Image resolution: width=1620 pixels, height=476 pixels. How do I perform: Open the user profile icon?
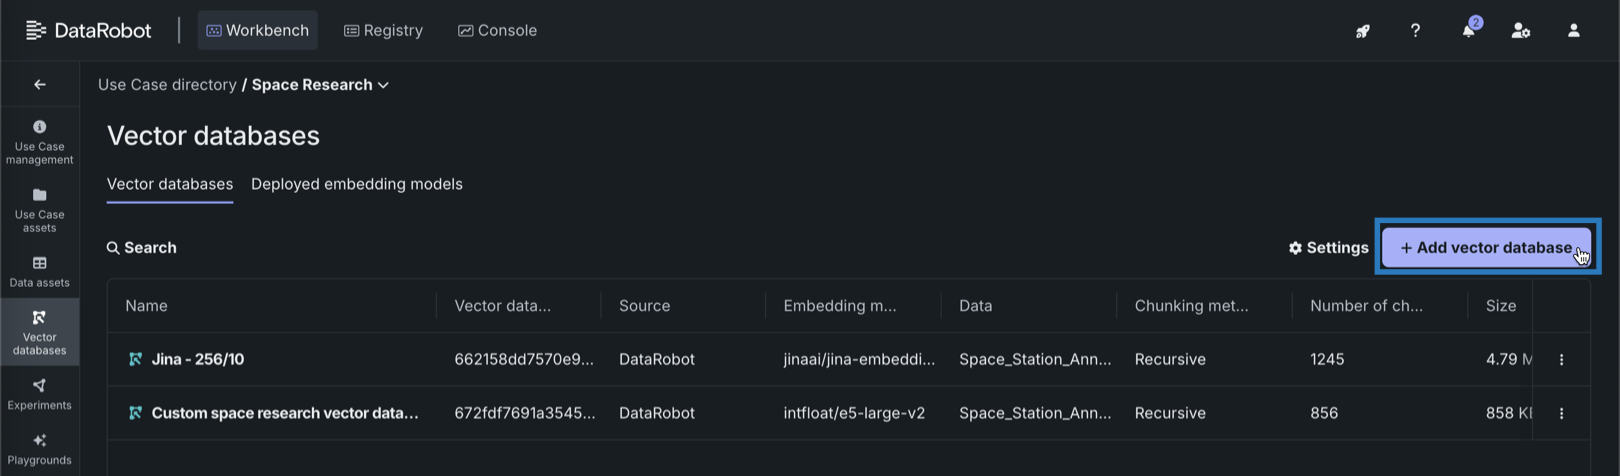pyautogui.click(x=1573, y=31)
